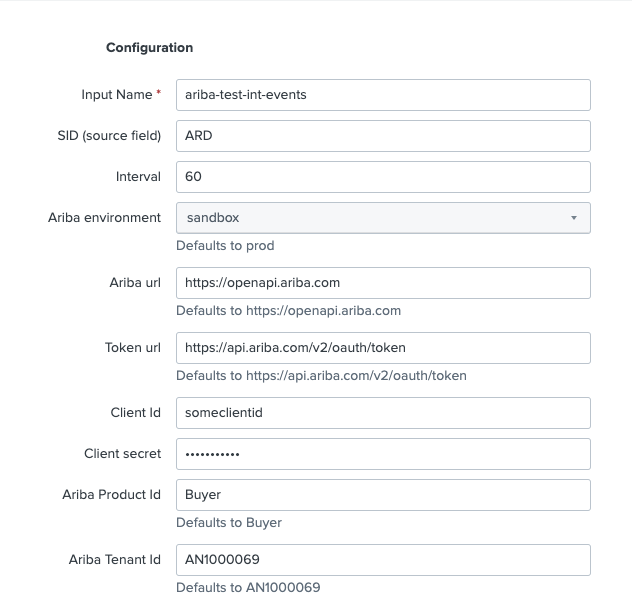Click the 'Defaults to Buyer' help text

[229, 523]
